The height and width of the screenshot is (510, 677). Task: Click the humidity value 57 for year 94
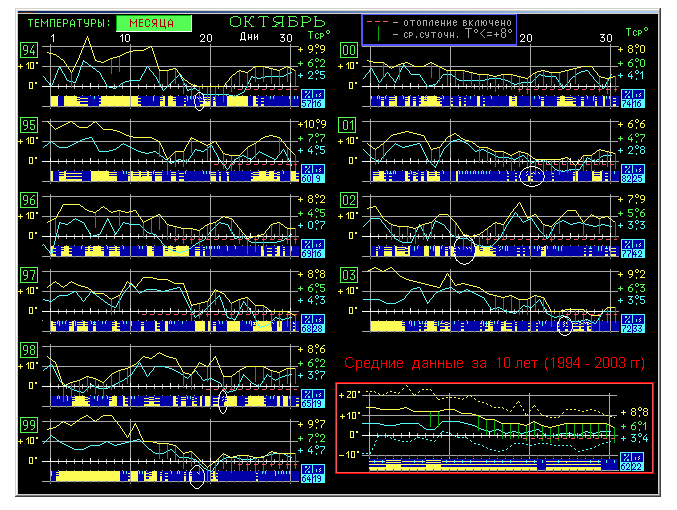[307, 104]
